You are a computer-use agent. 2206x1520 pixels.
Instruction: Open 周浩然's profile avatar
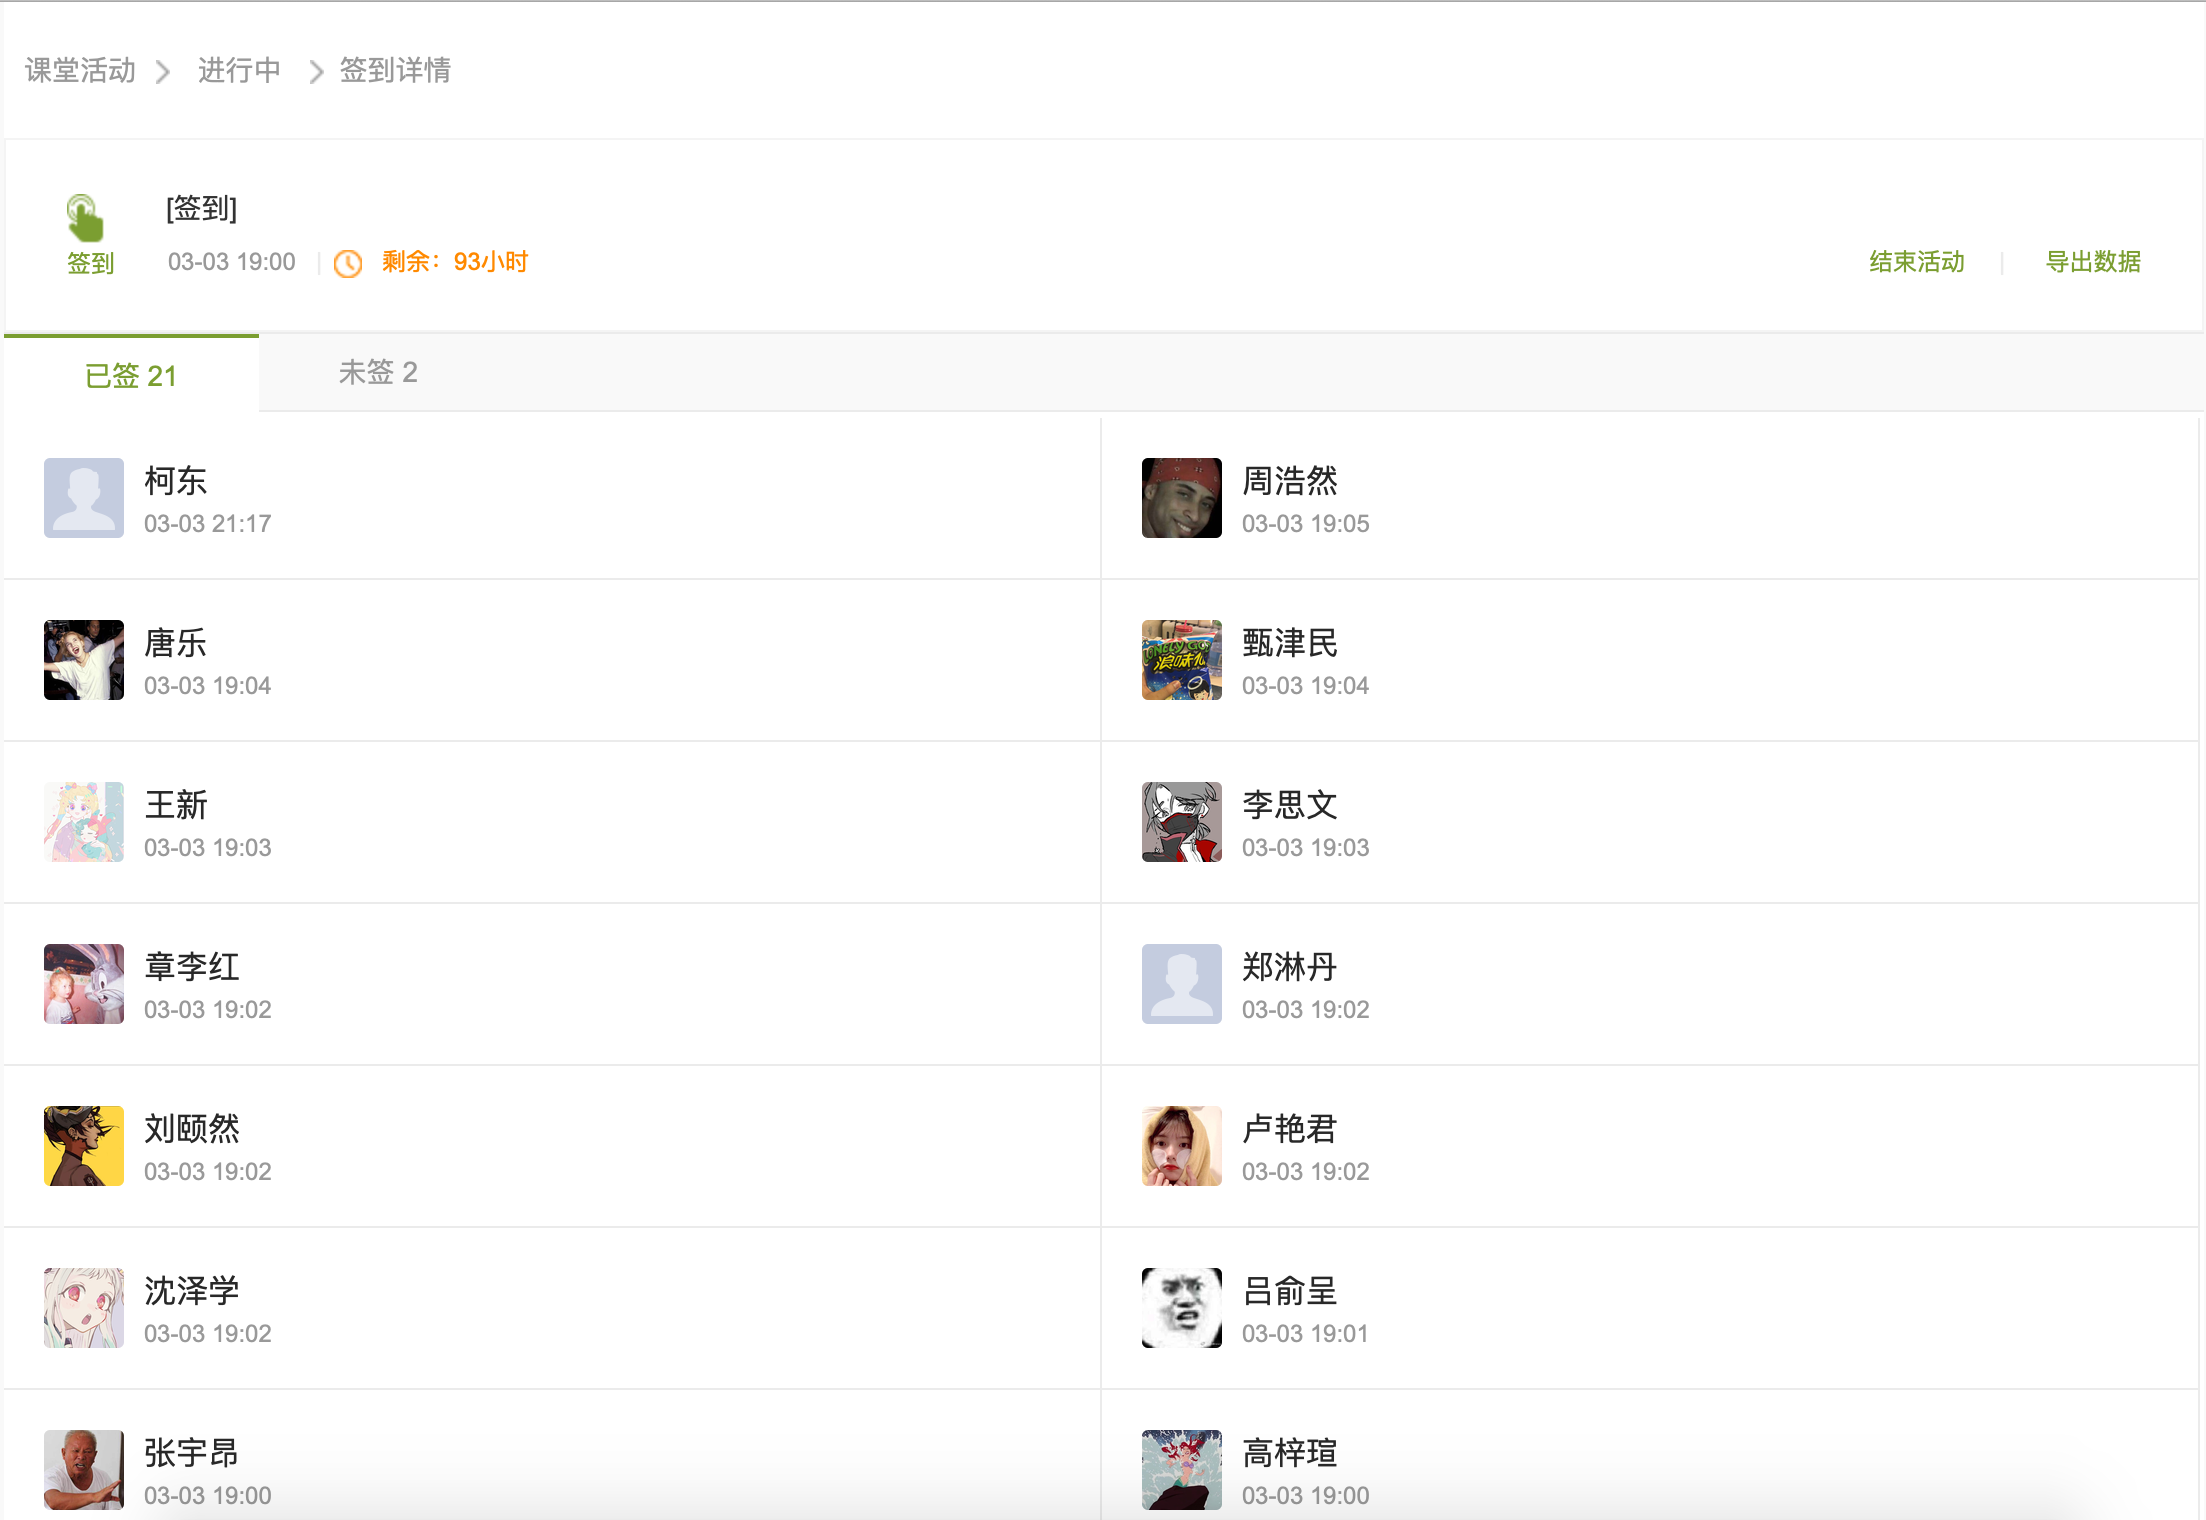(x=1182, y=498)
